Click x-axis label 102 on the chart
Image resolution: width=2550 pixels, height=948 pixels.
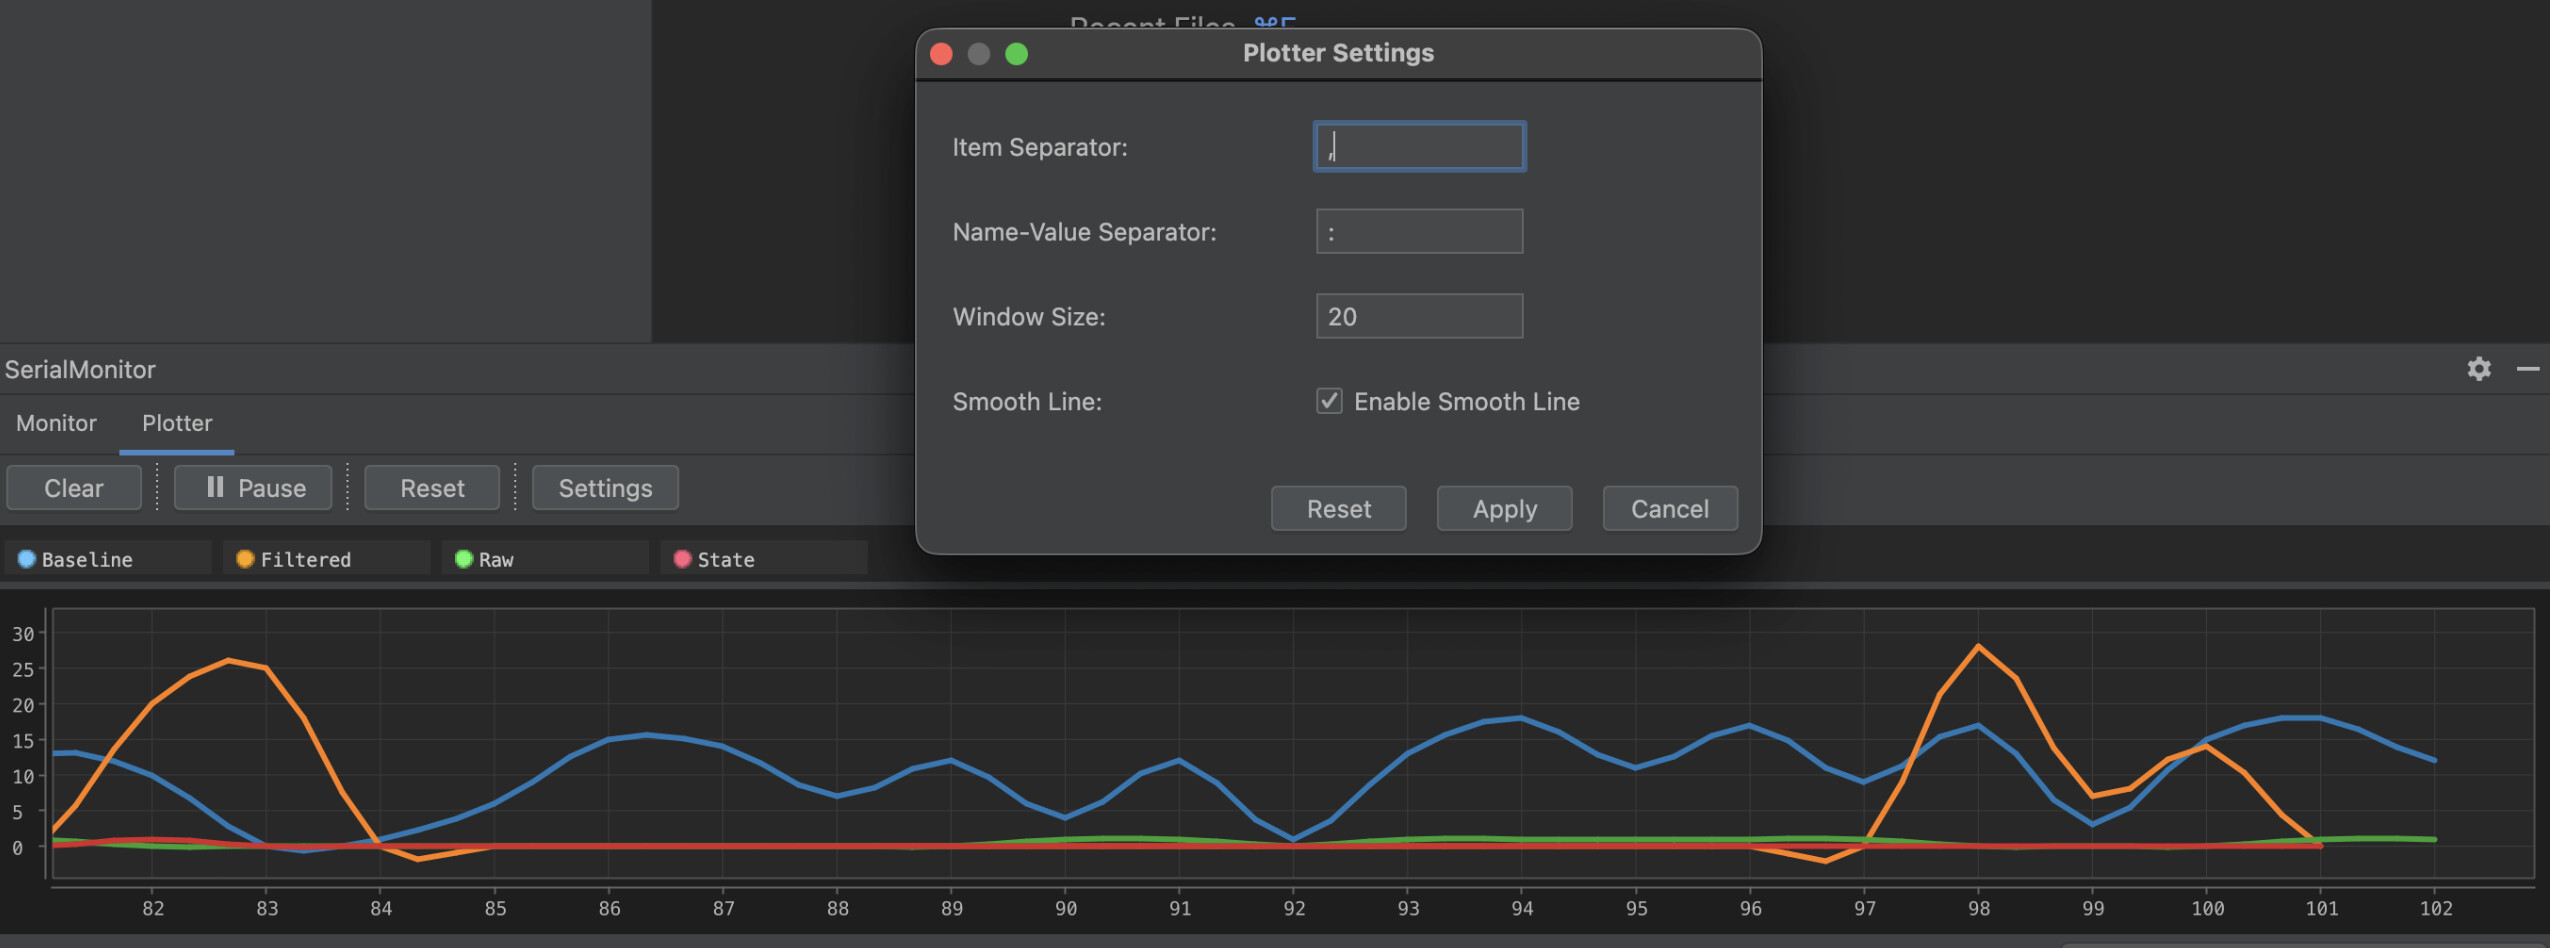point(2435,908)
